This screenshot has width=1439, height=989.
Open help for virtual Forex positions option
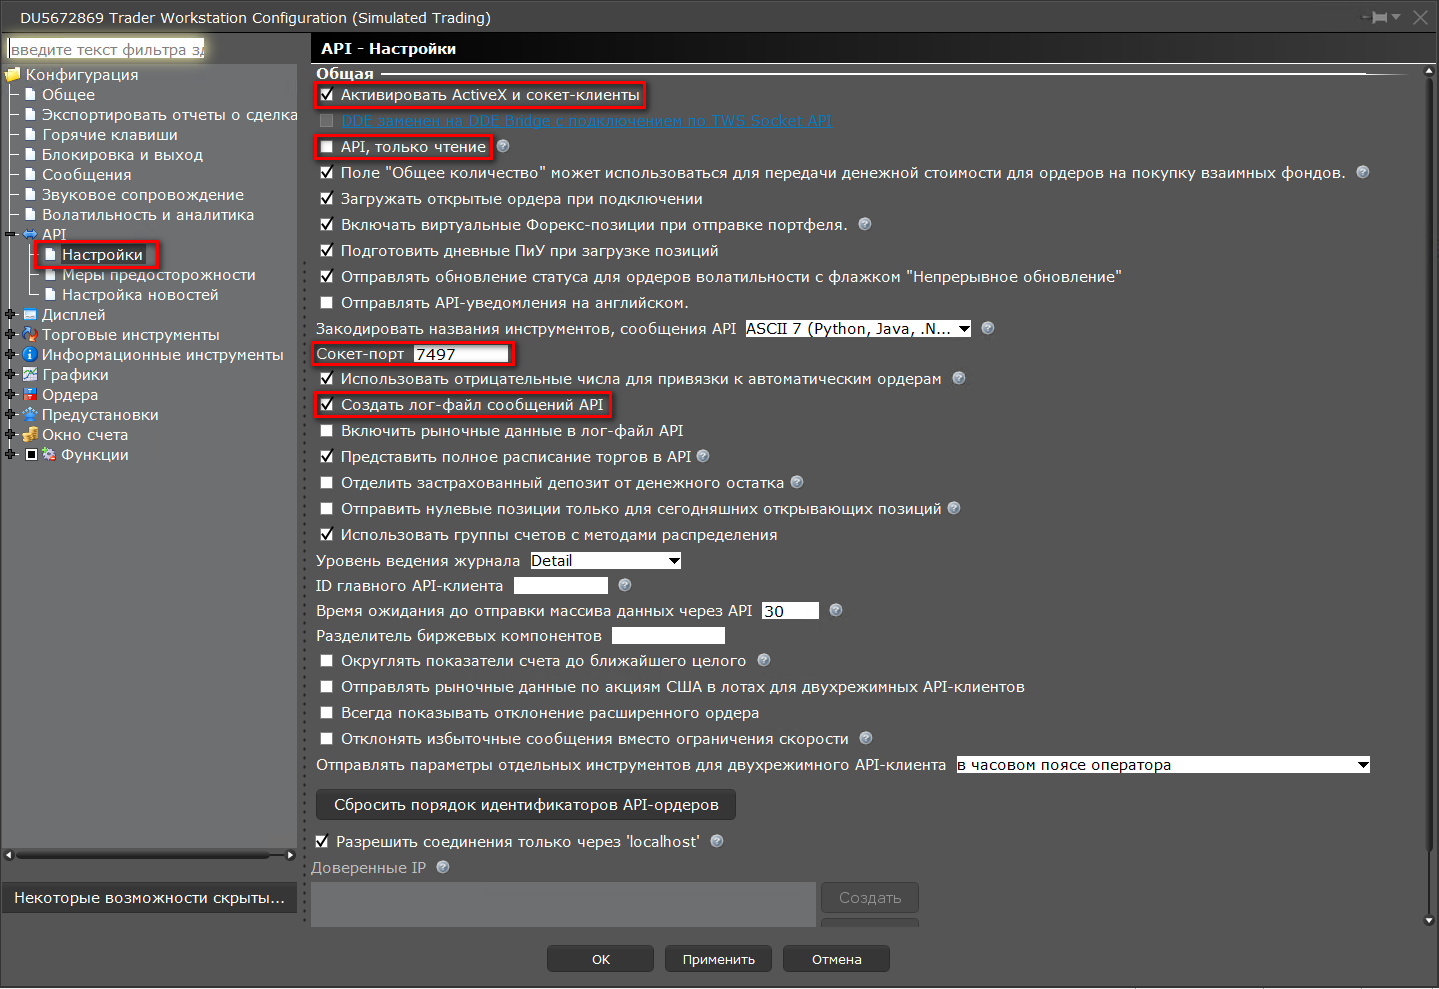(865, 224)
